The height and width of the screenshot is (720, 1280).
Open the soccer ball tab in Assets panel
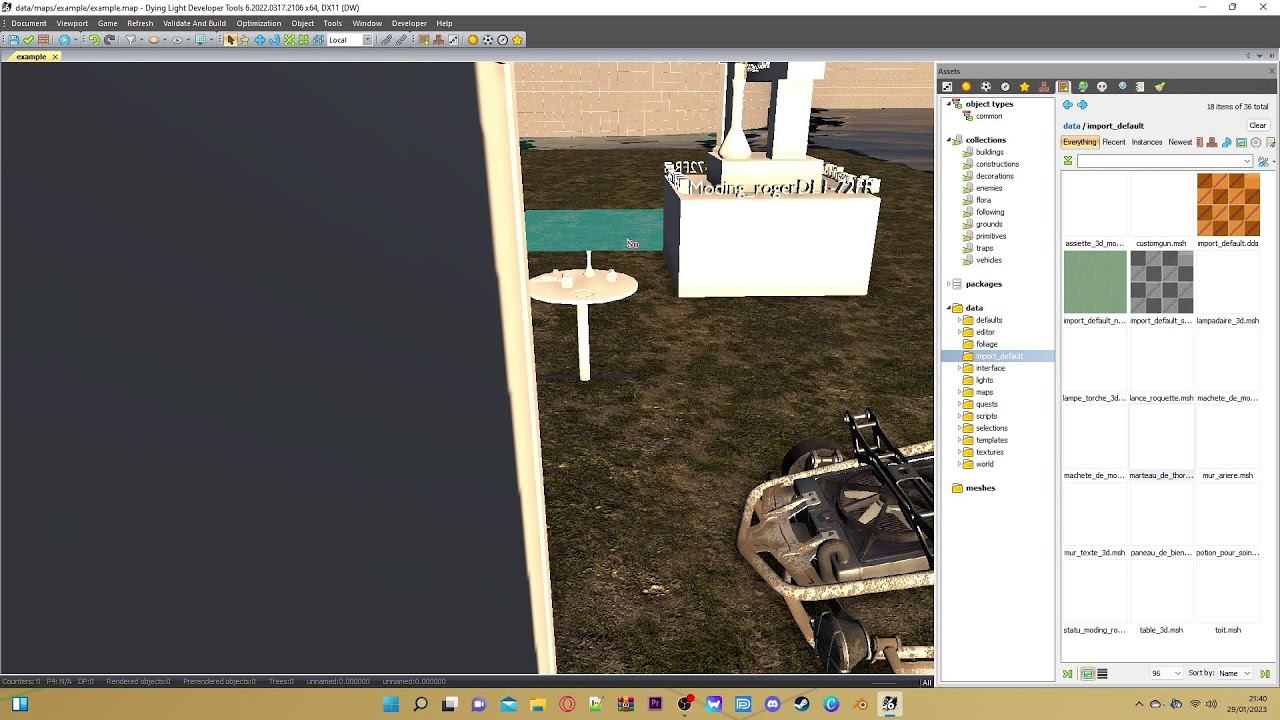(x=986, y=87)
